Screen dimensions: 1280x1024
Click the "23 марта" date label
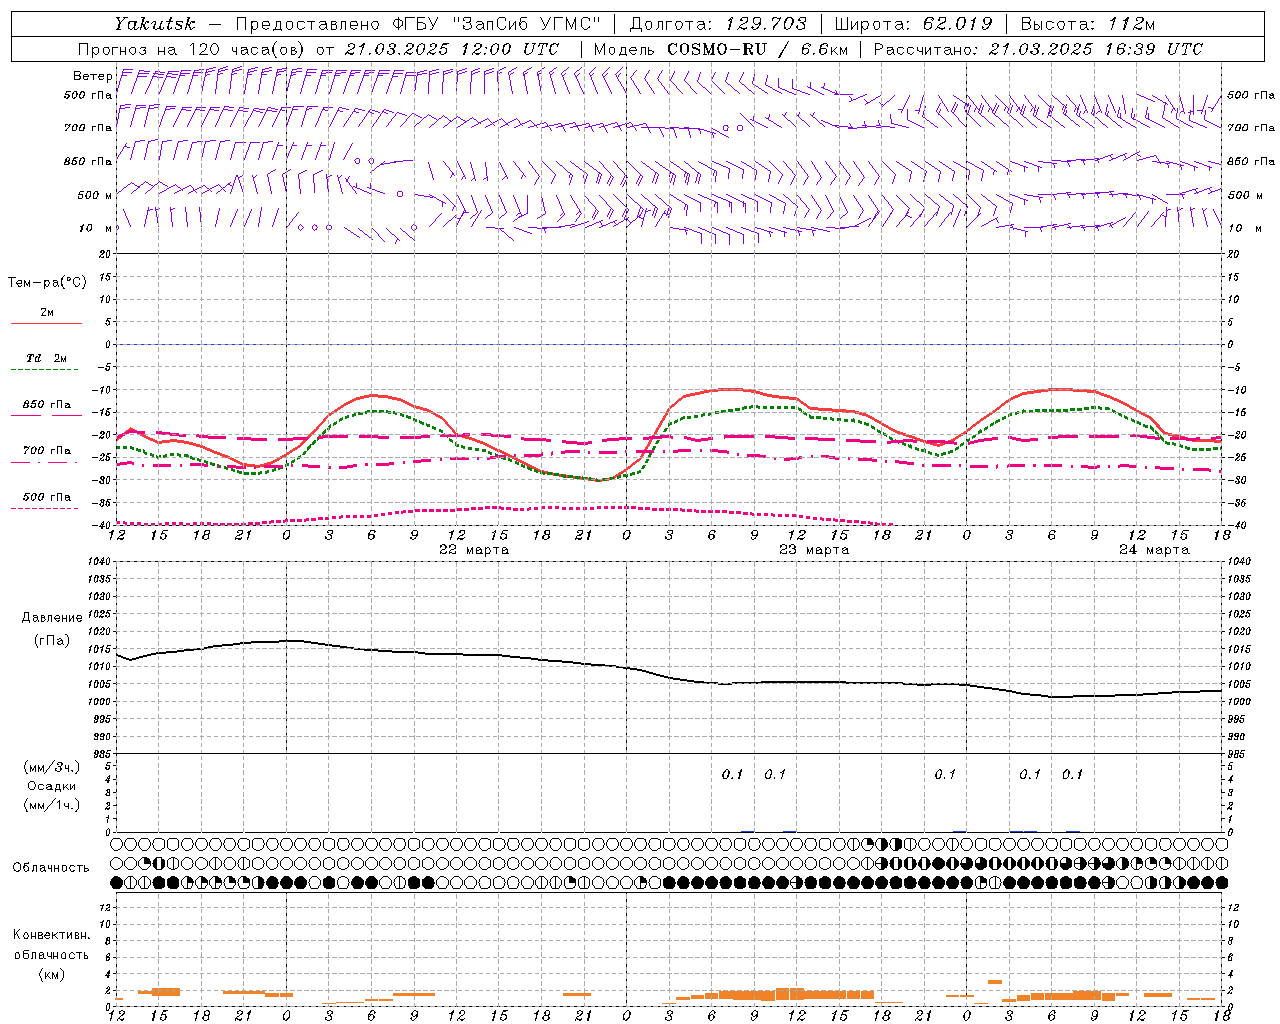click(815, 550)
